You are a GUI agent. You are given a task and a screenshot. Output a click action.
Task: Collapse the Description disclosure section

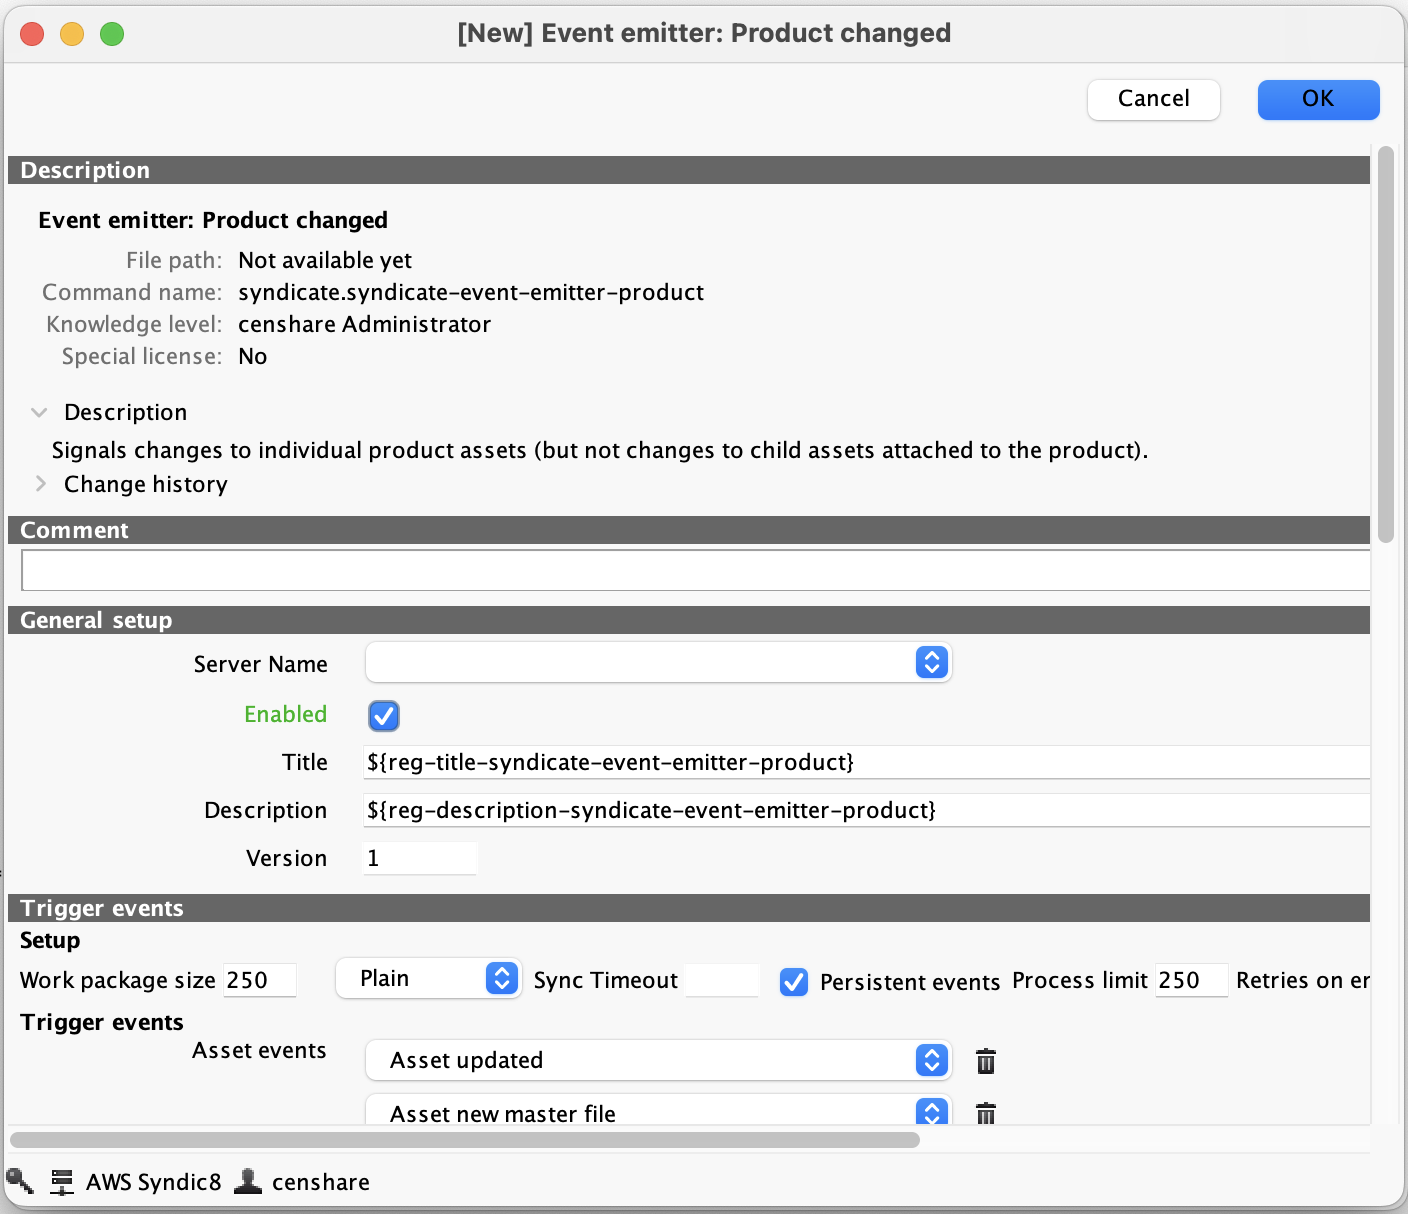tap(40, 412)
